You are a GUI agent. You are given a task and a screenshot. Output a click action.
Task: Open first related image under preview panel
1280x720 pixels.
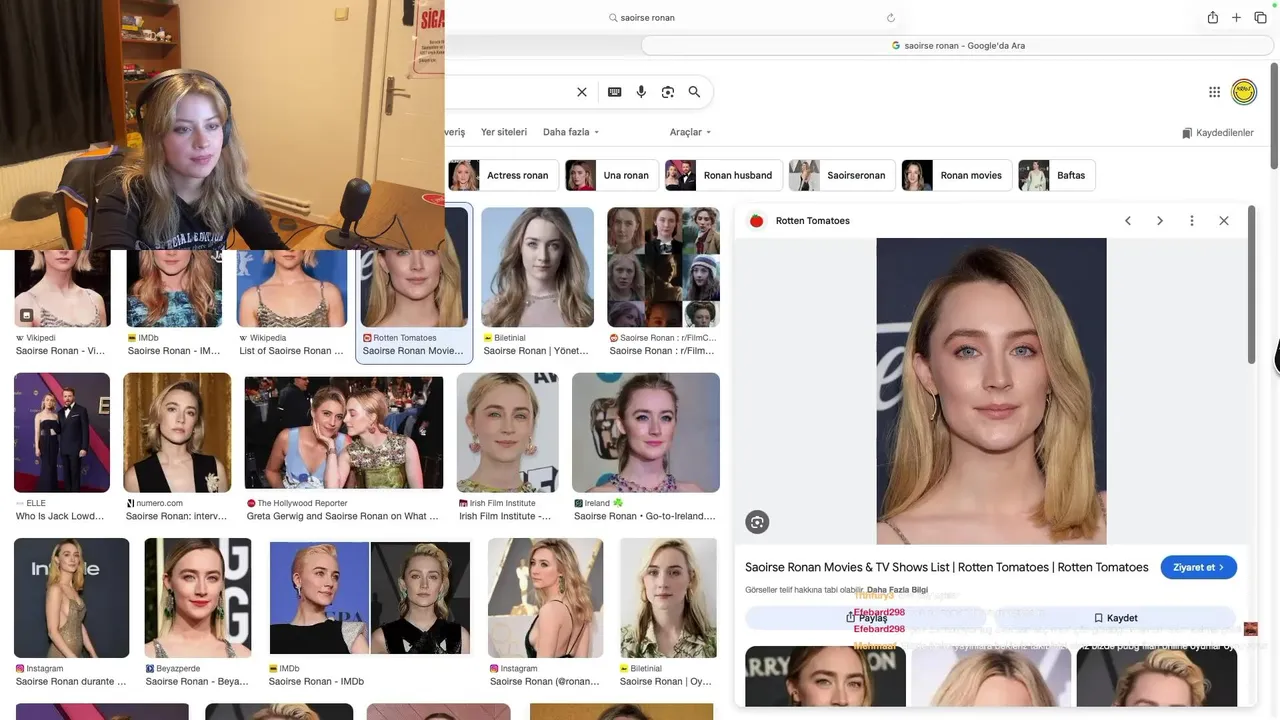pos(825,676)
